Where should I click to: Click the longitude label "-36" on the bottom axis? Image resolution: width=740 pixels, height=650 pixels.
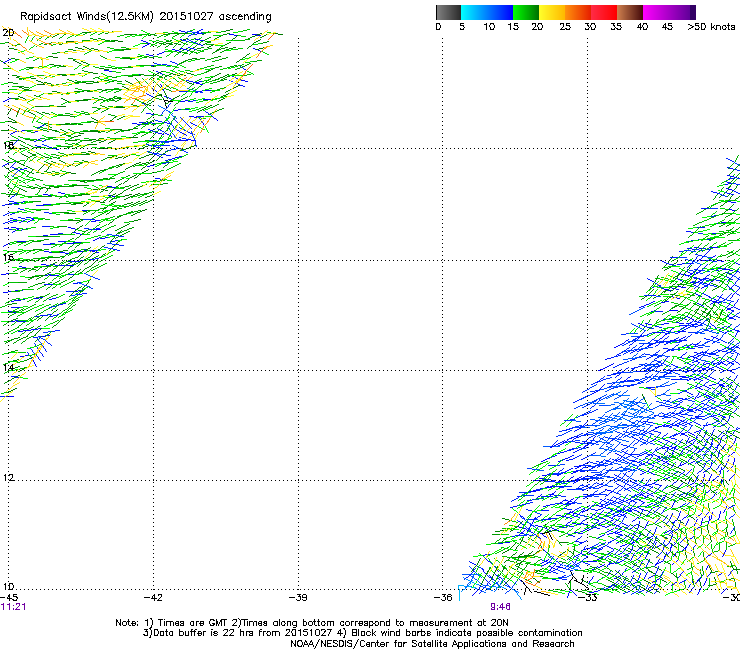click(x=443, y=598)
